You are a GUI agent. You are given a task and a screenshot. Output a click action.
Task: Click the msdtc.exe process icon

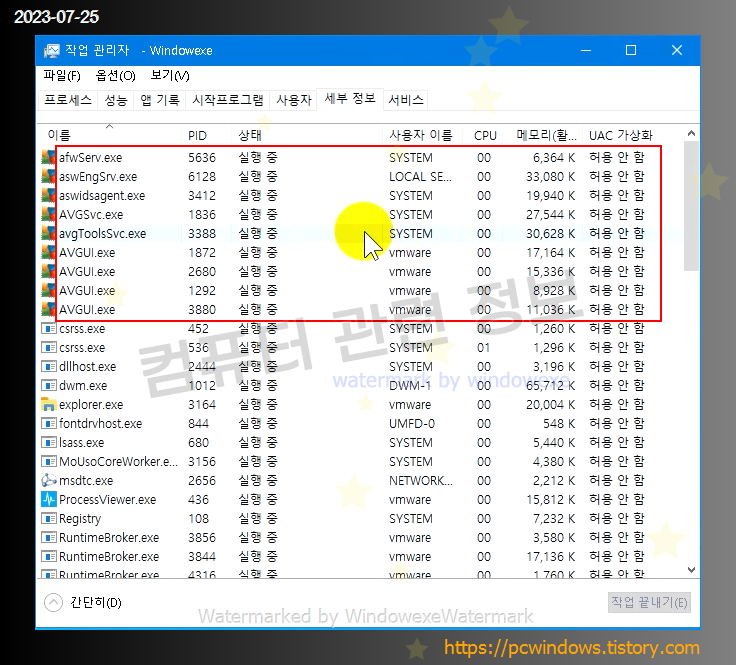click(49, 480)
